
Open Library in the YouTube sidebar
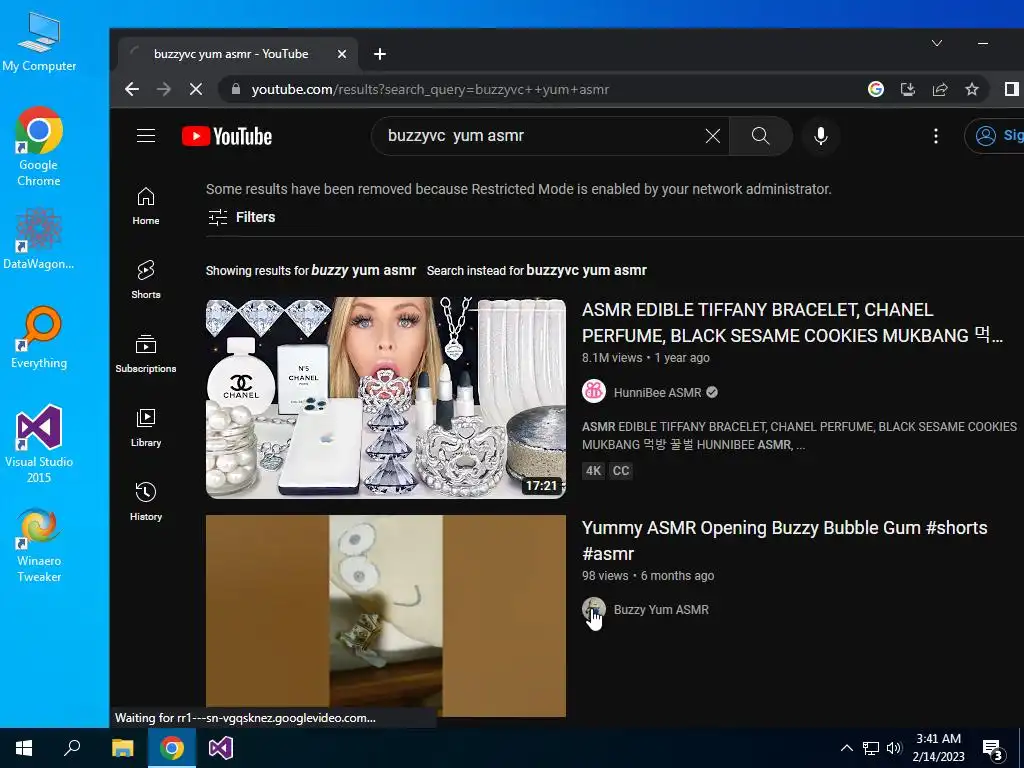(x=146, y=427)
